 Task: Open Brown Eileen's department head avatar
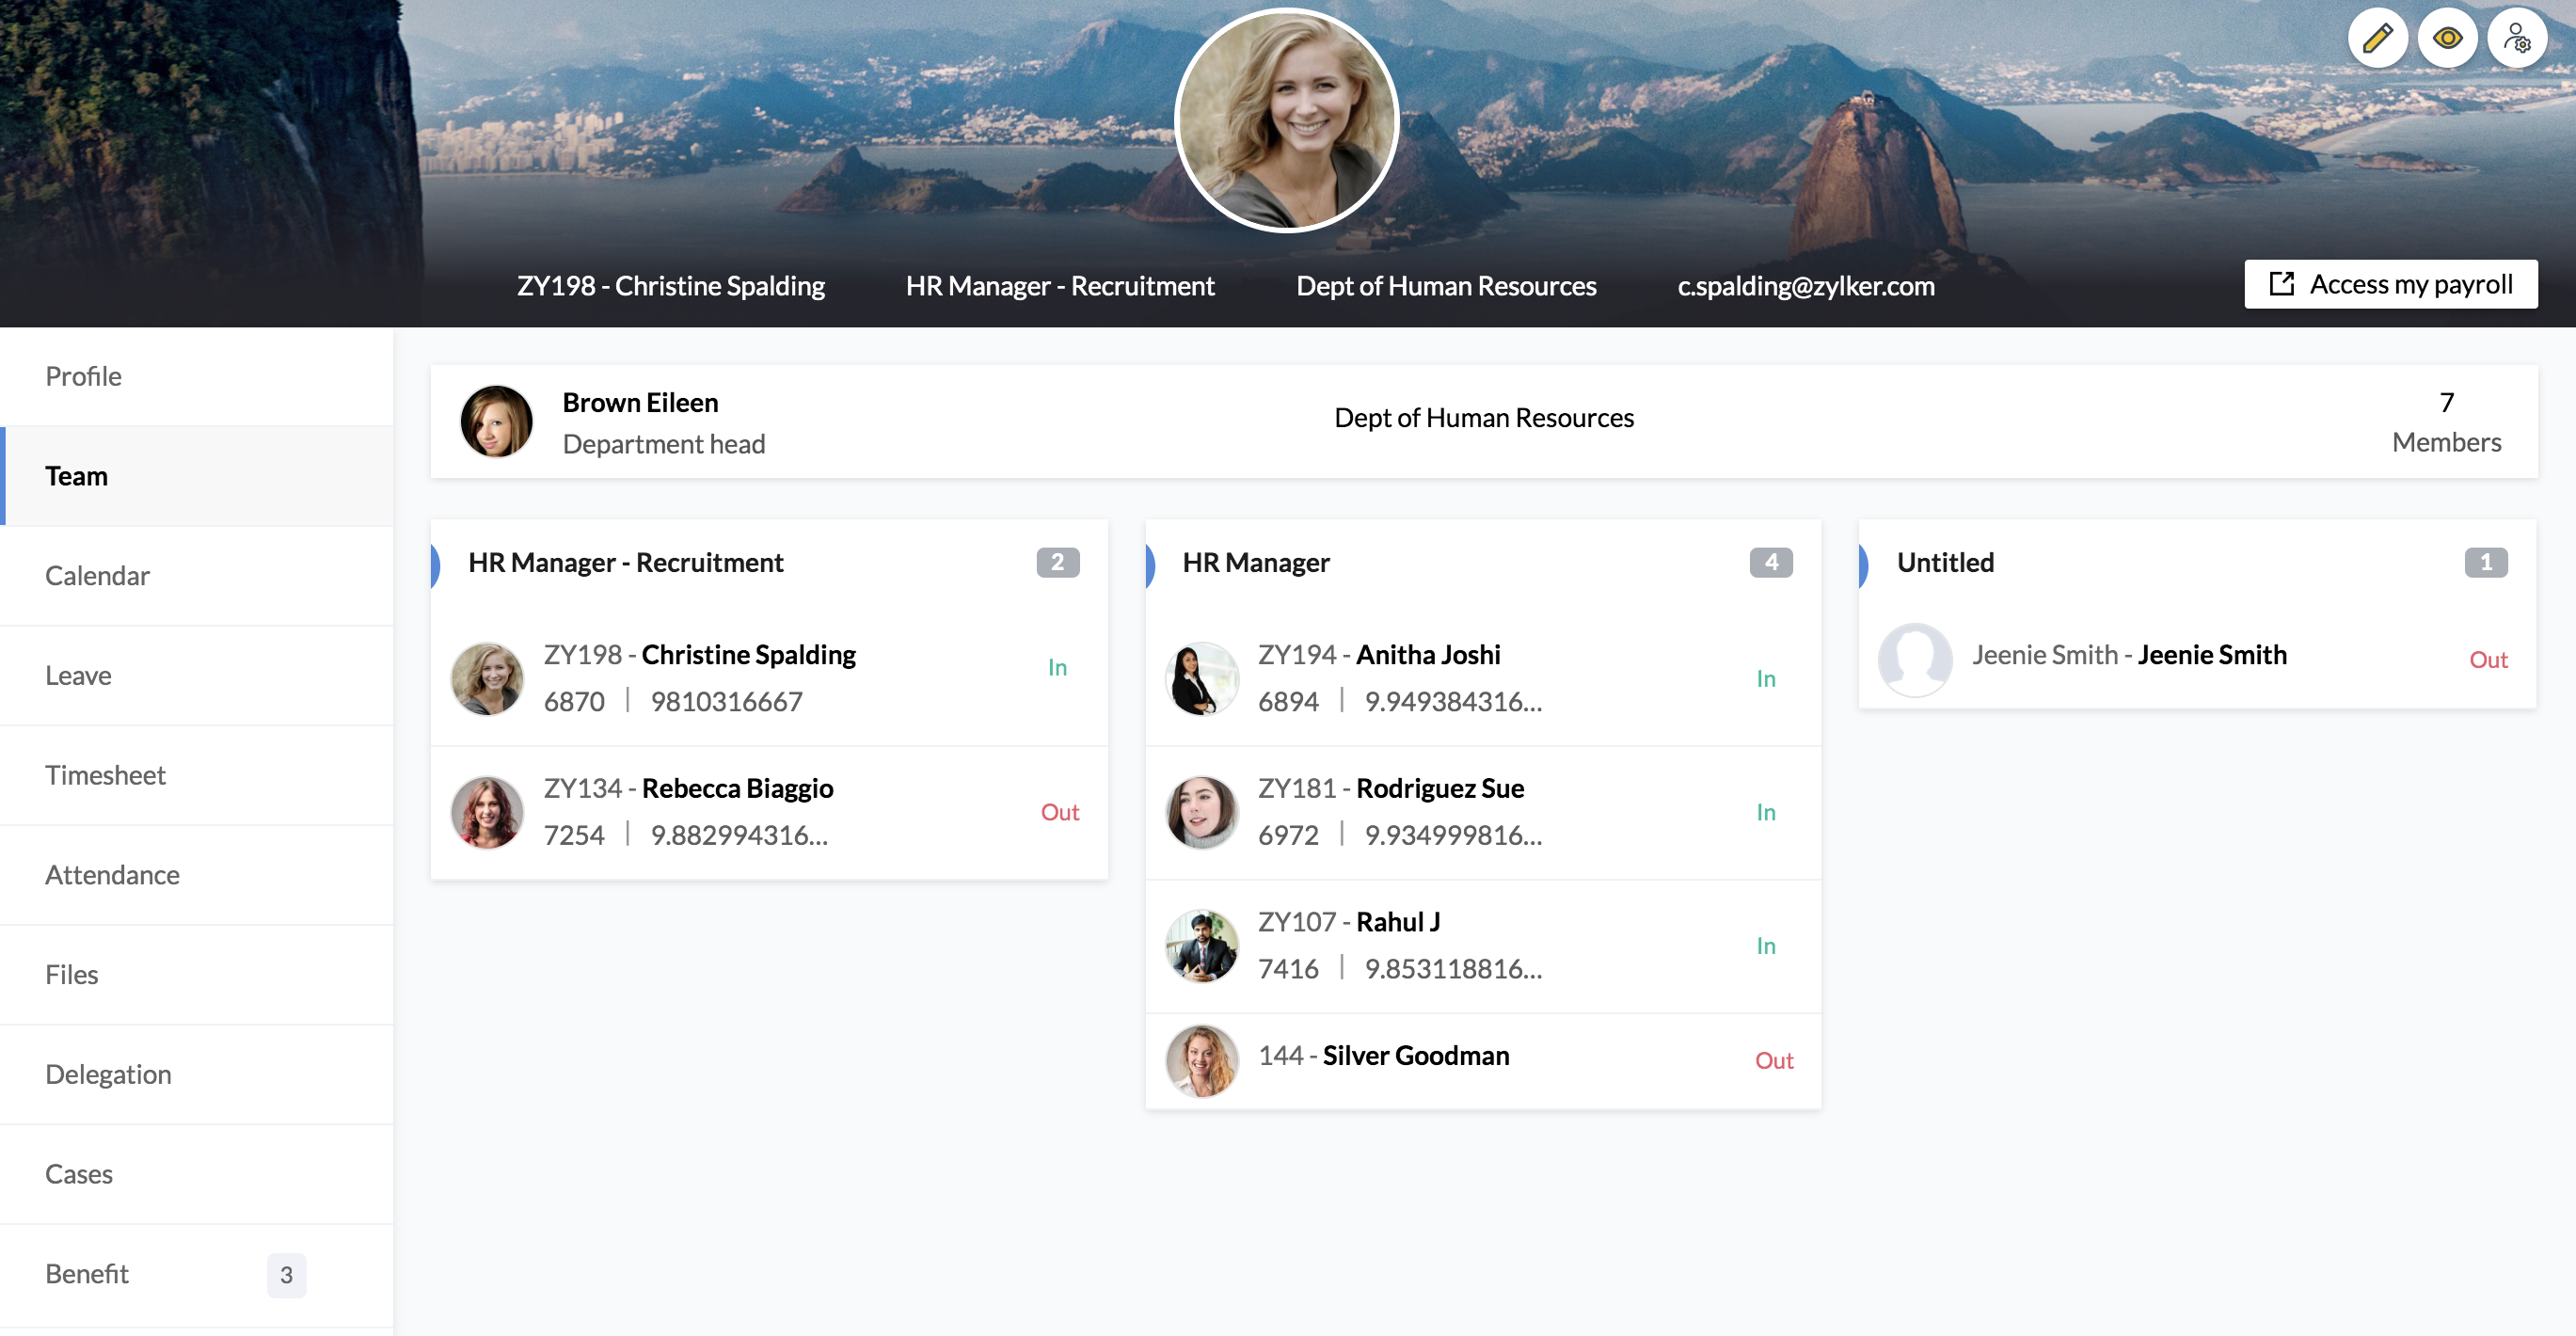point(496,421)
